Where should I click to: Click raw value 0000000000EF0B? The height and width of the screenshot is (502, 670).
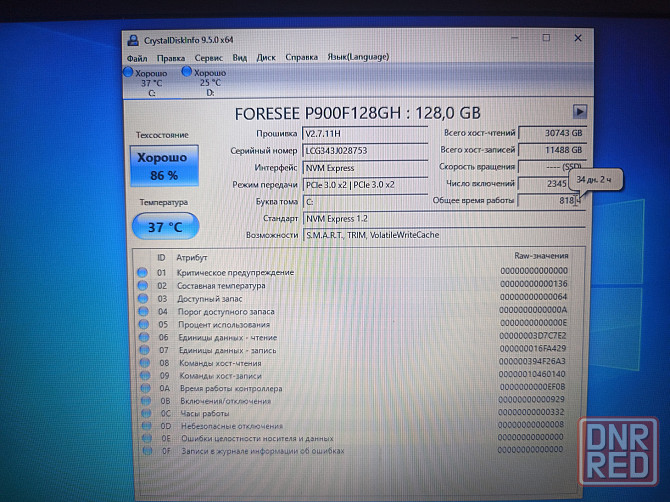tap(532, 387)
